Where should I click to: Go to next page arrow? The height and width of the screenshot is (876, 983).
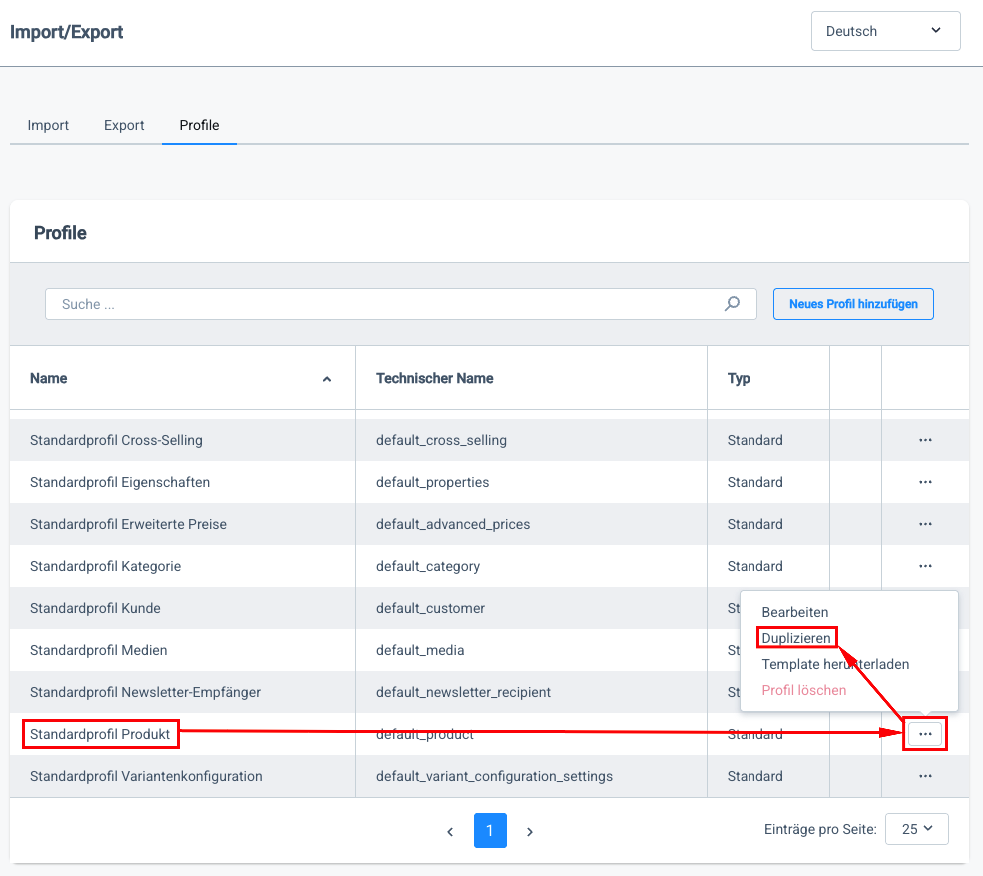click(530, 831)
